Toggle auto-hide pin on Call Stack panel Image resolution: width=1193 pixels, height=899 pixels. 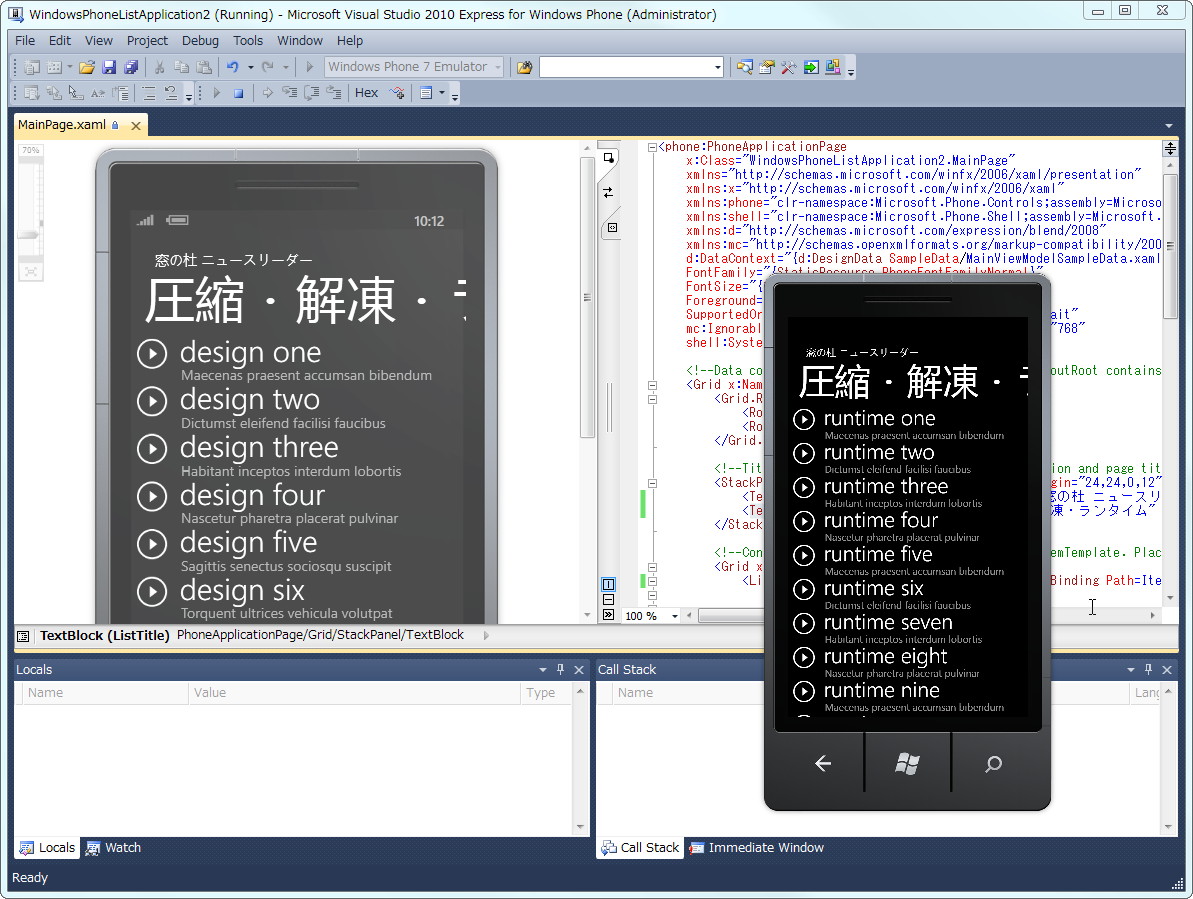click(1149, 669)
